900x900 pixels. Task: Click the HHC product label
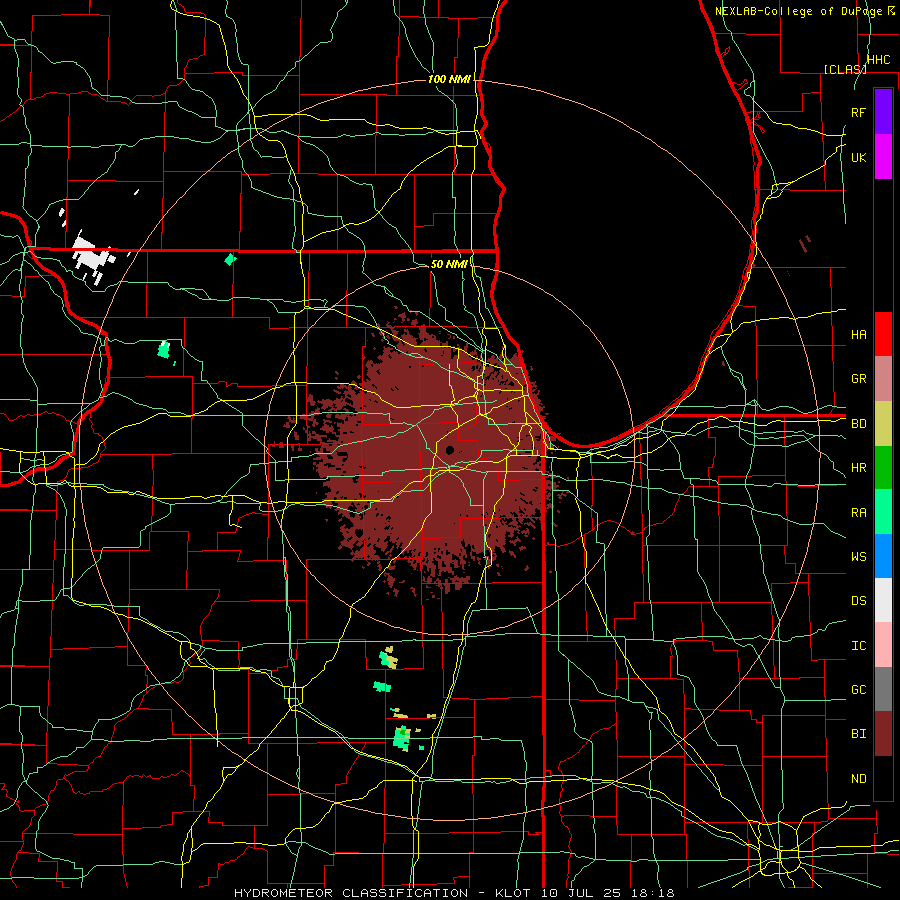(878, 60)
